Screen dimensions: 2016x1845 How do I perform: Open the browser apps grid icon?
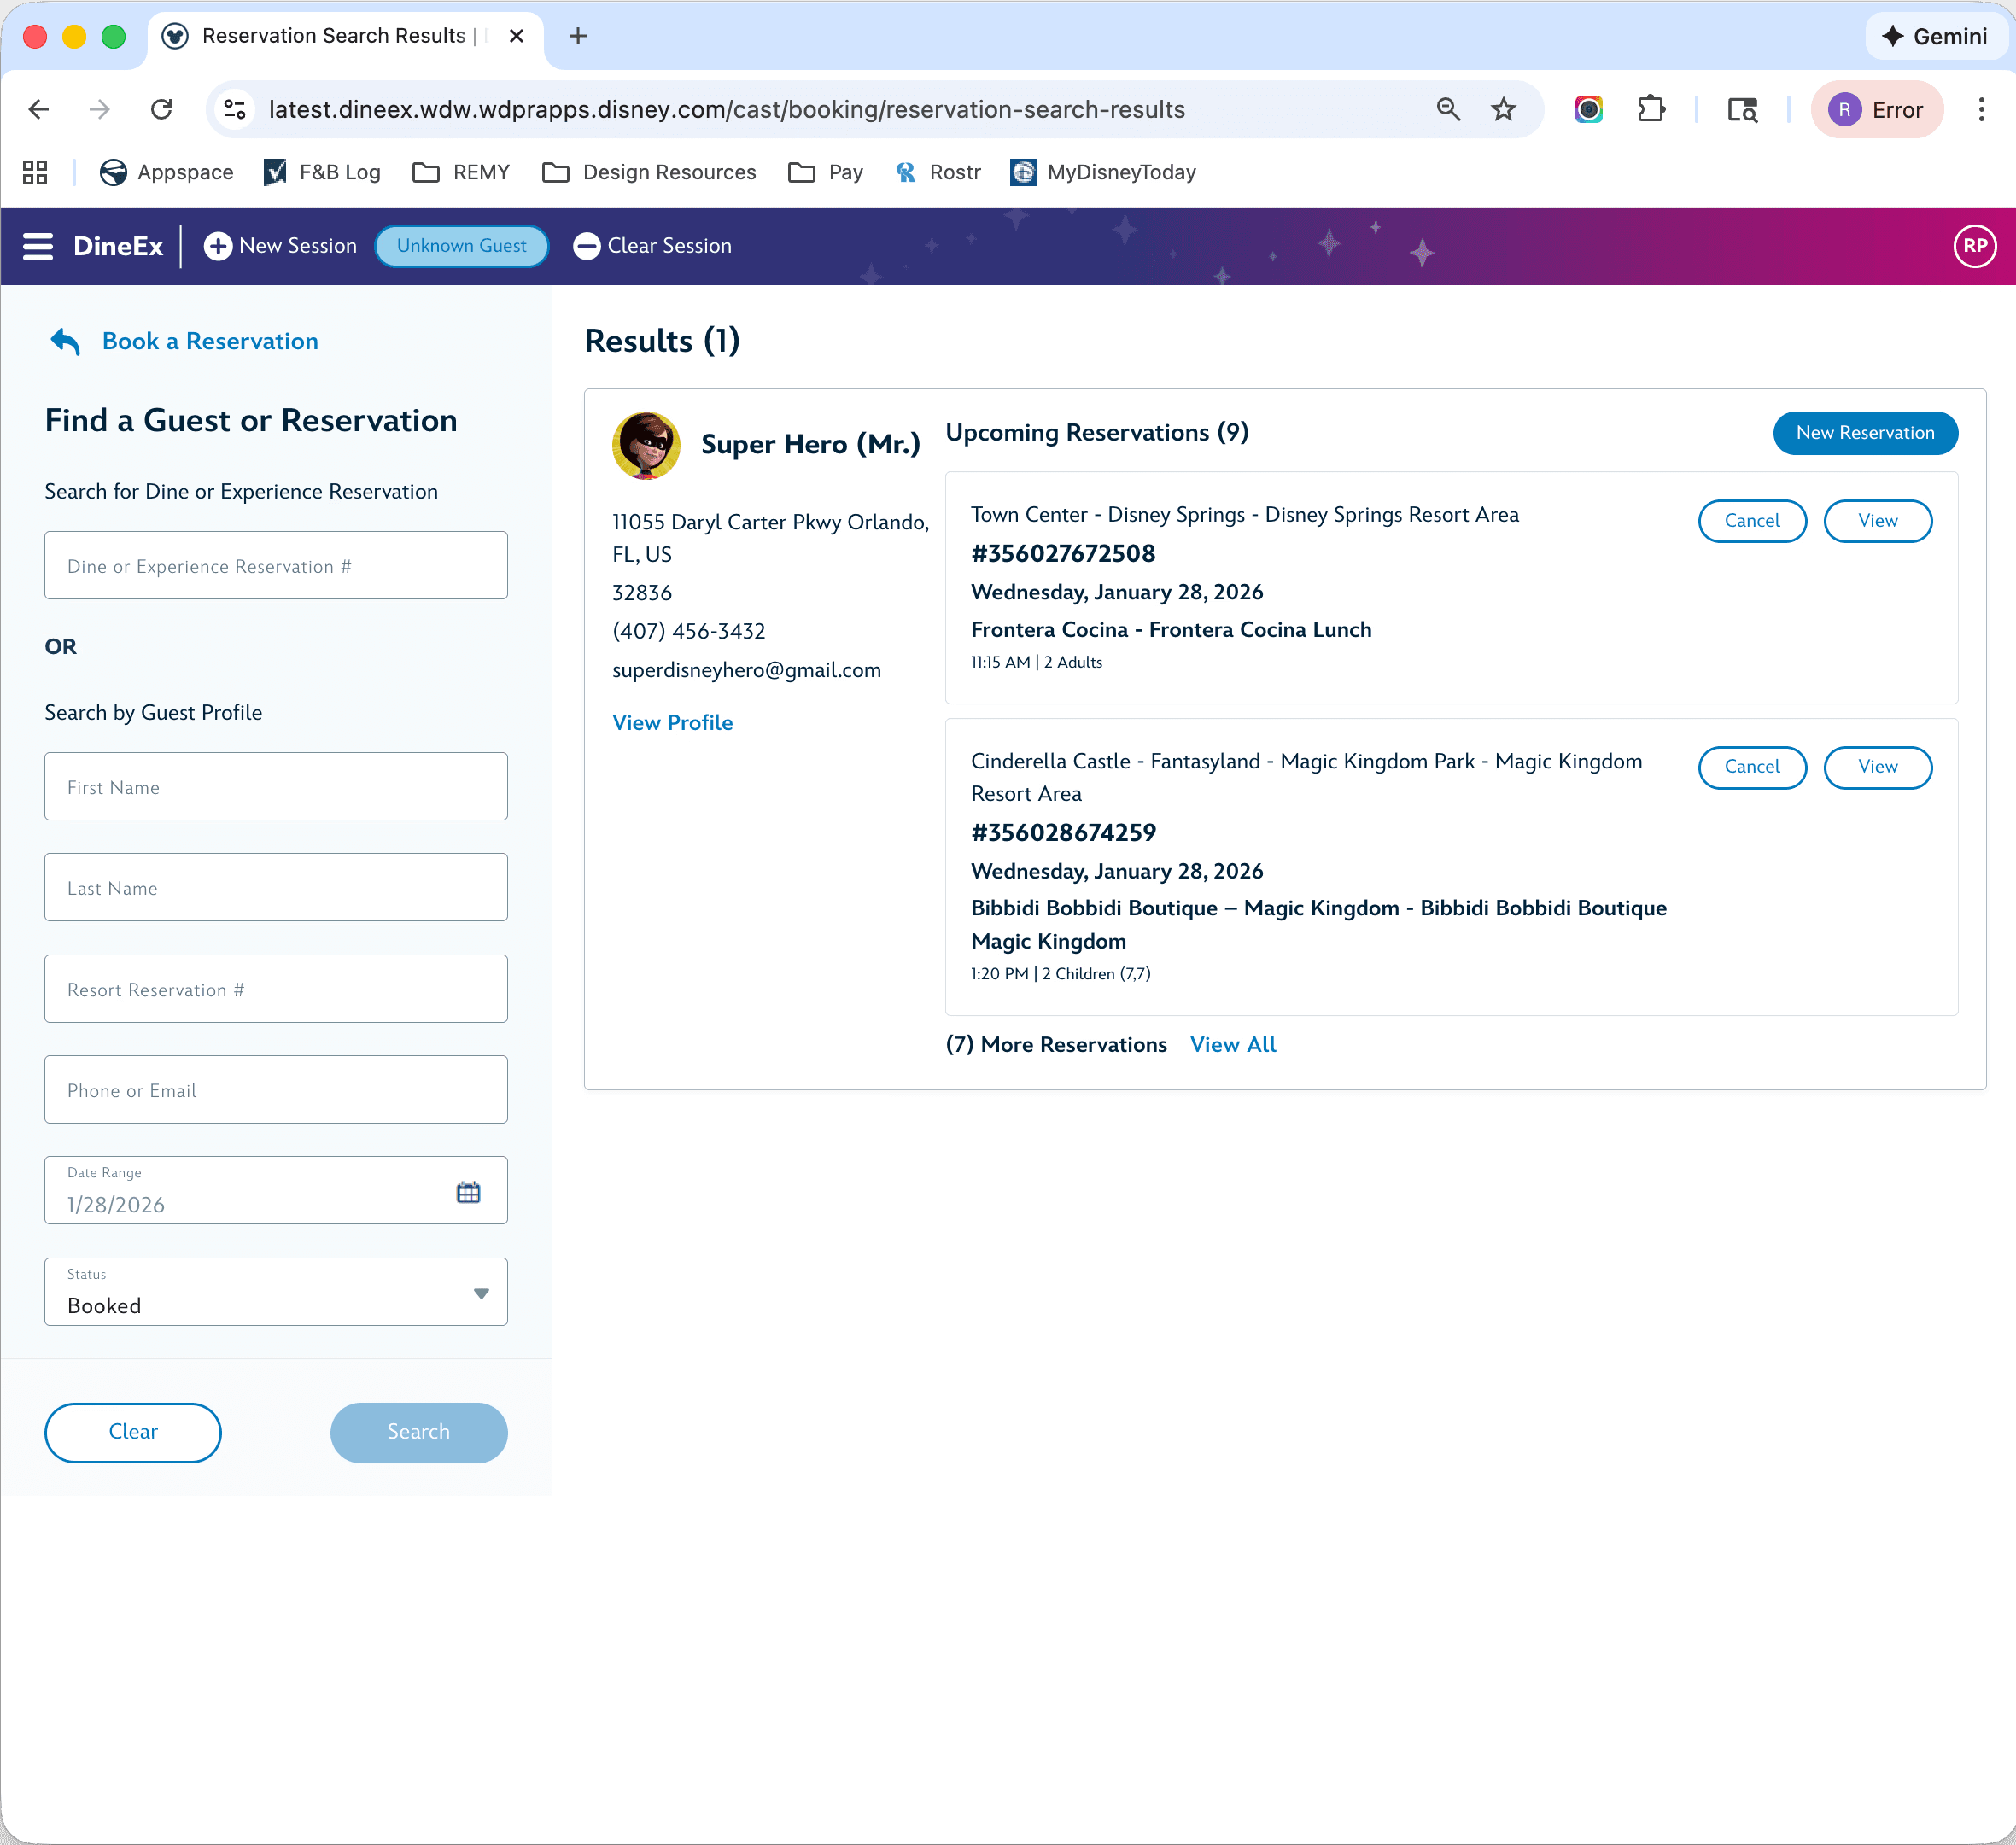tap(35, 172)
